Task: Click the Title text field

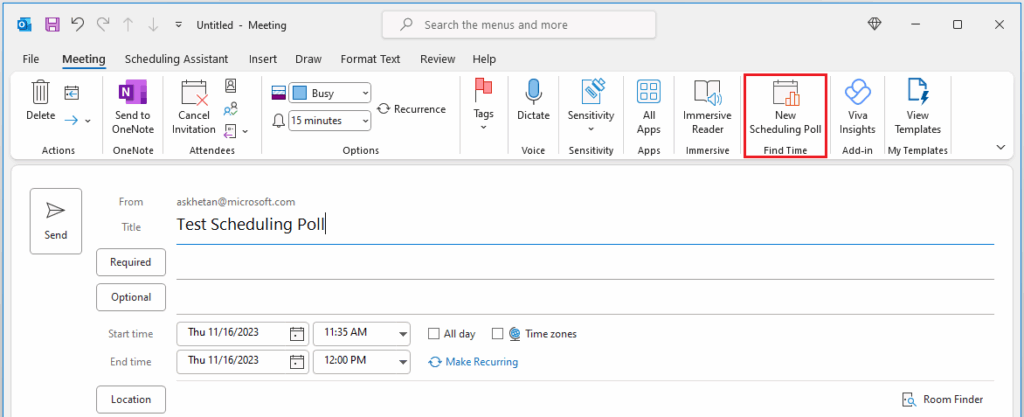Action: tap(580, 225)
